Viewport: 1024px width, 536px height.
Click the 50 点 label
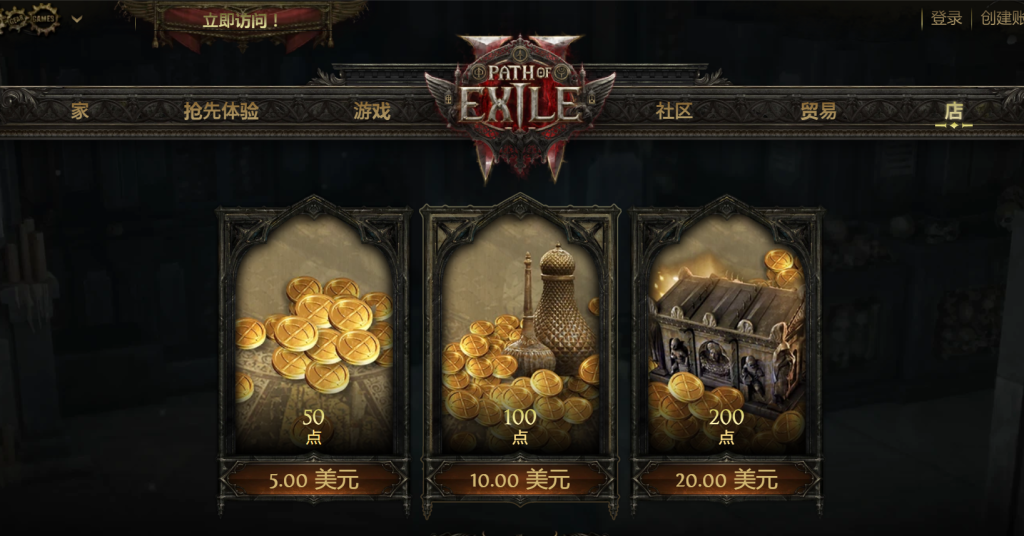(313, 426)
